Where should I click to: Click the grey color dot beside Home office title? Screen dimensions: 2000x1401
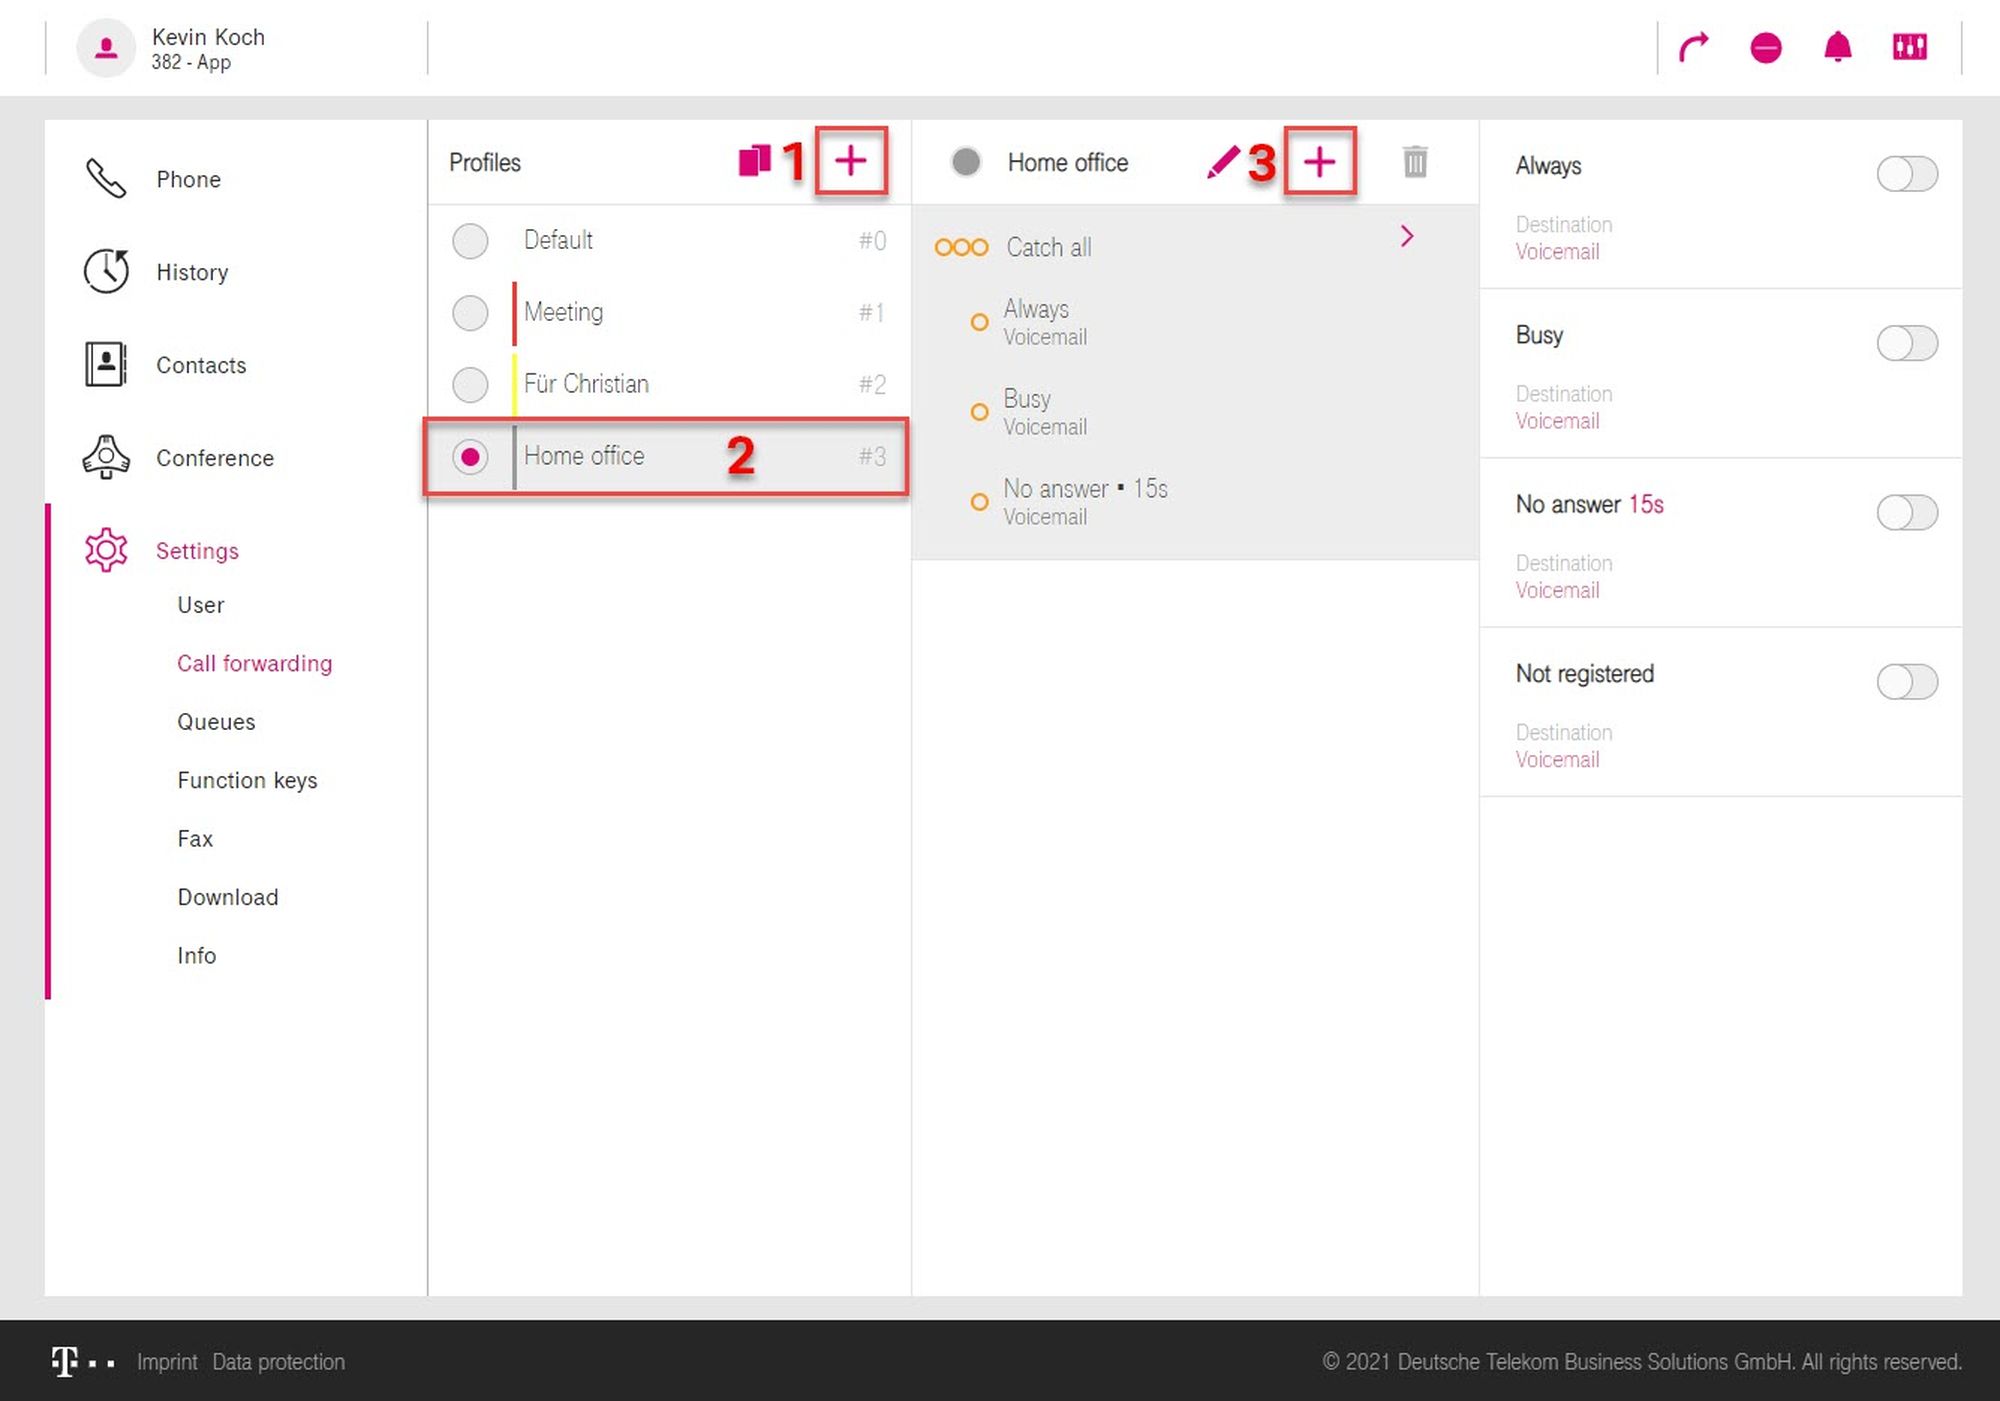point(966,162)
